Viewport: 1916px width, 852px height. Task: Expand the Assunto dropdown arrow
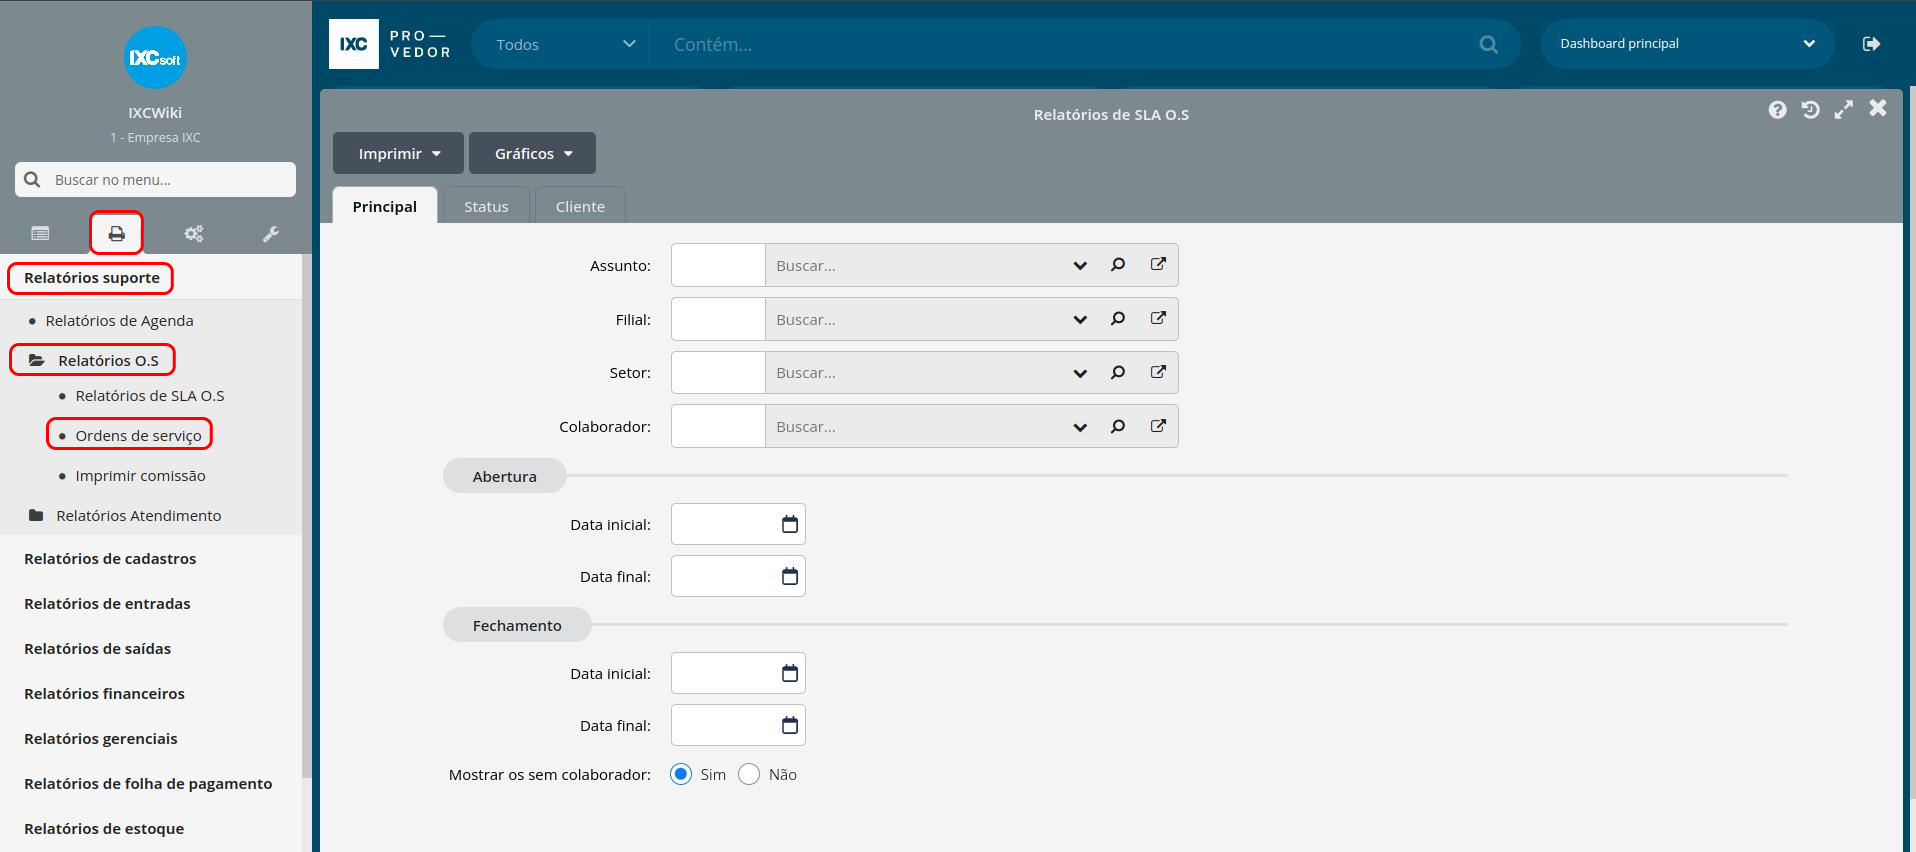coord(1080,266)
